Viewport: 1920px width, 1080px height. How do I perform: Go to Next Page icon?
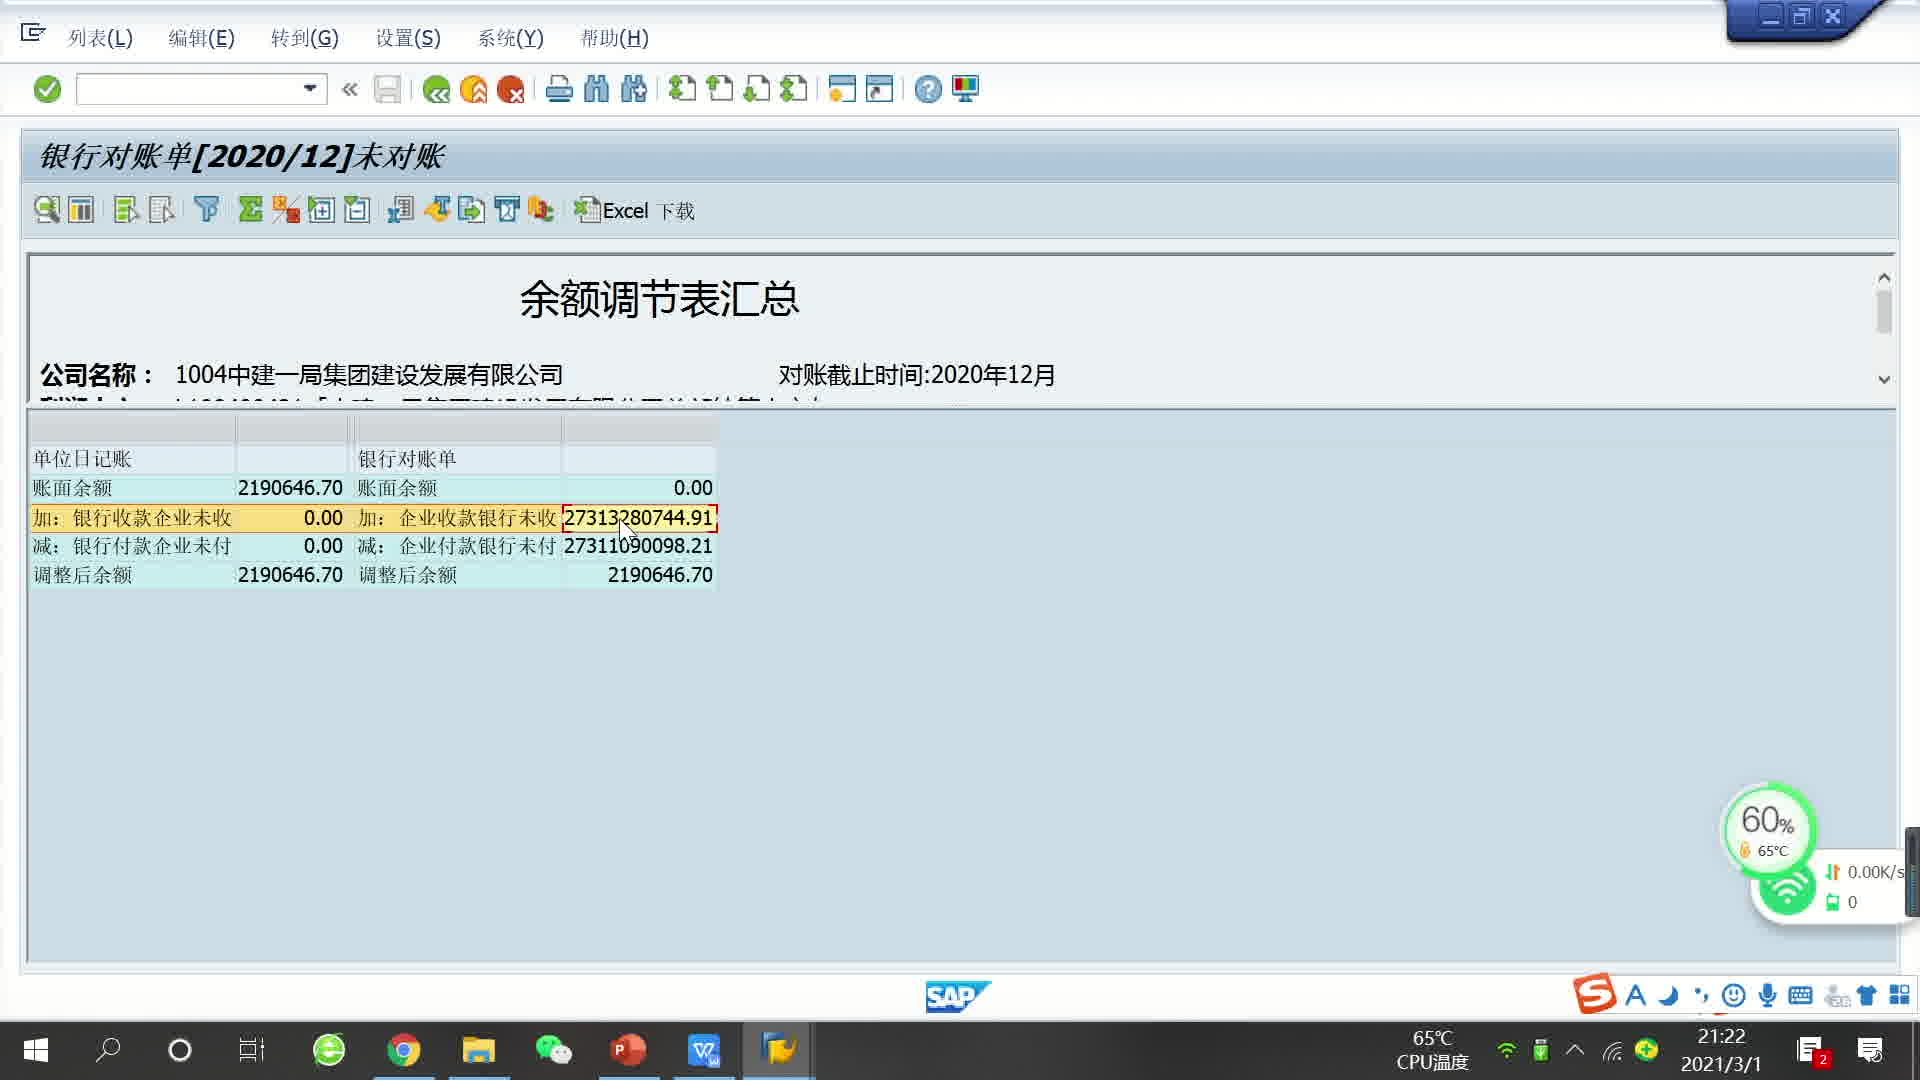(x=757, y=90)
